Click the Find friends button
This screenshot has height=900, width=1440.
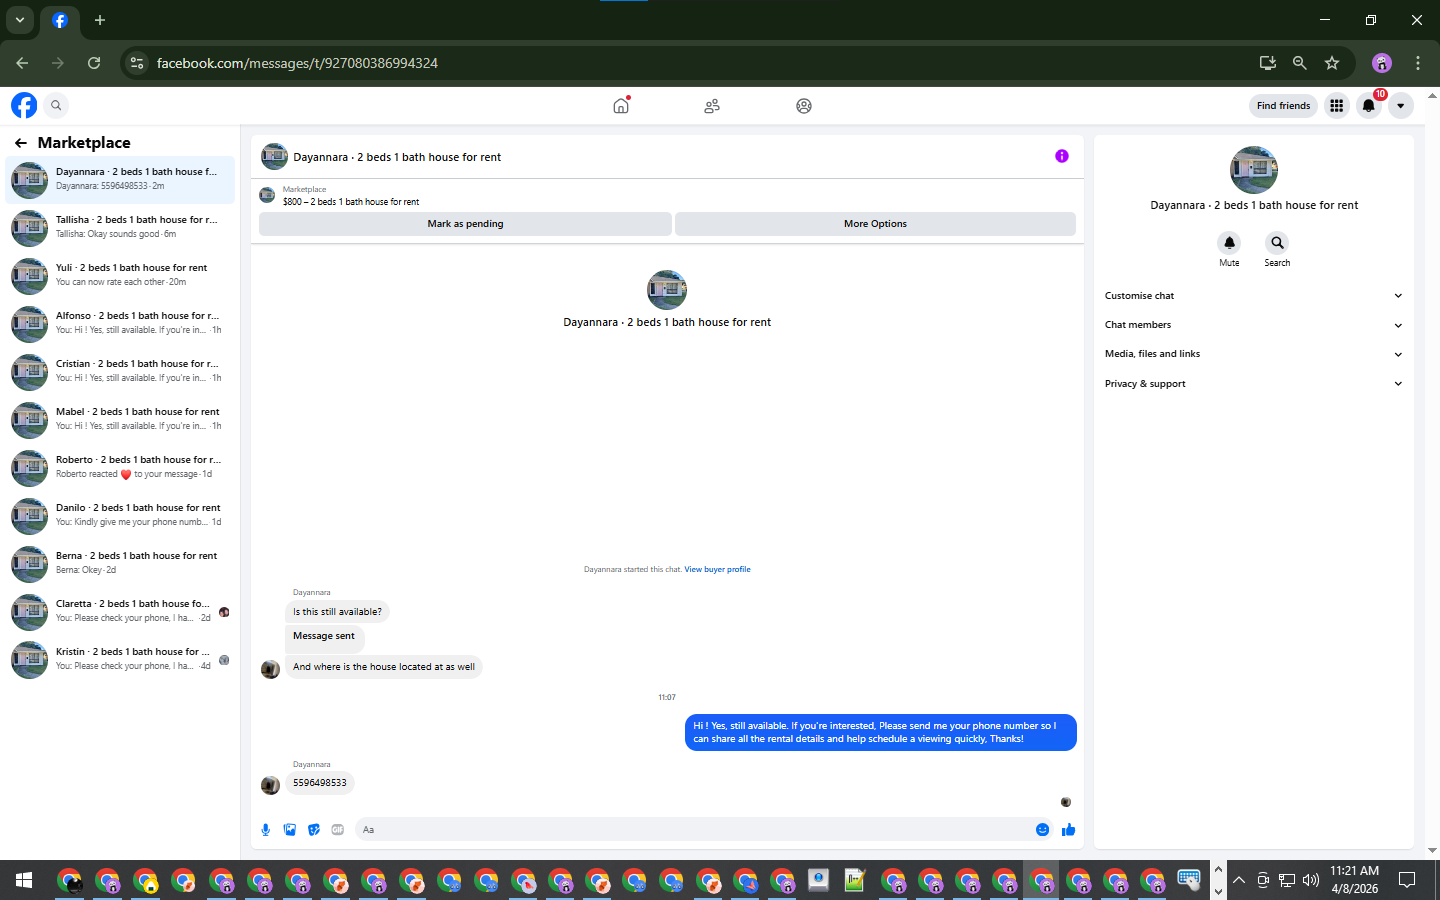pos(1283,105)
